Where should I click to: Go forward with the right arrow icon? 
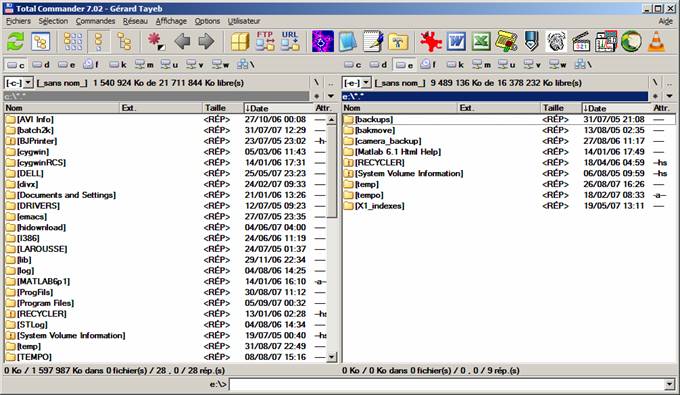coord(206,42)
